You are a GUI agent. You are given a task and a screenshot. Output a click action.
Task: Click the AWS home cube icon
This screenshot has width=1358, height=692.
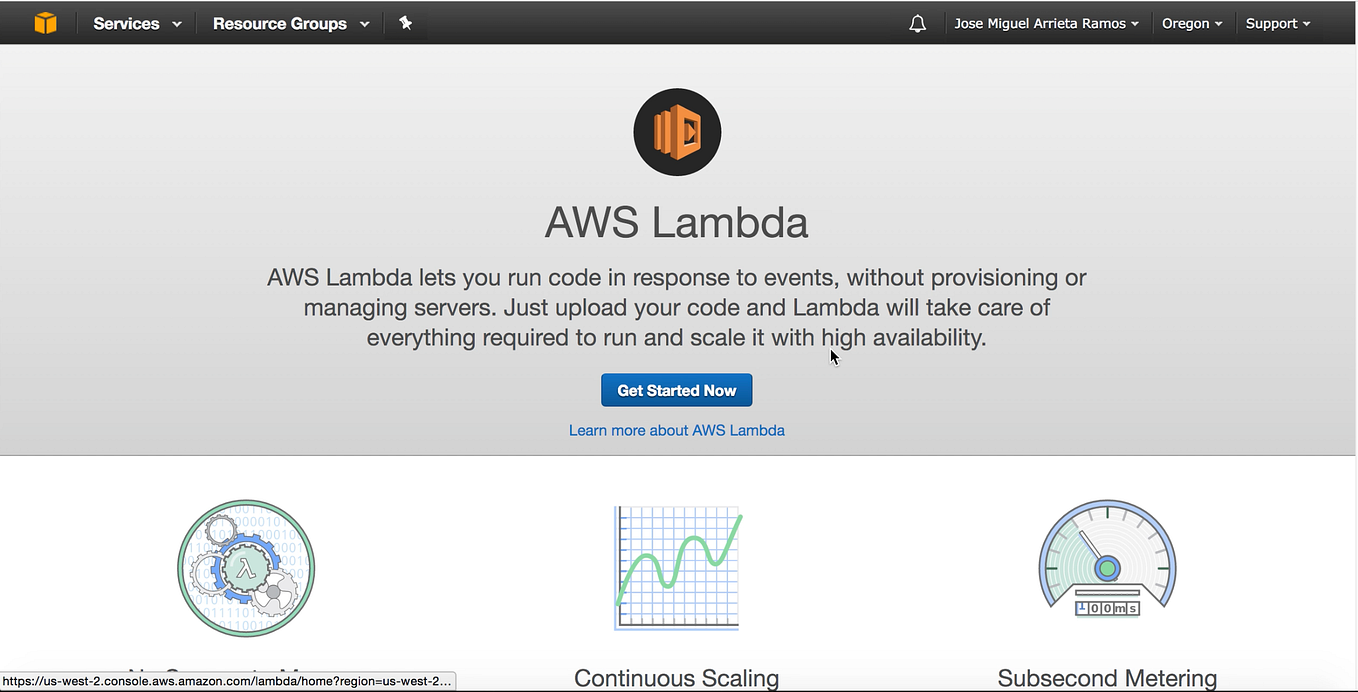[45, 22]
